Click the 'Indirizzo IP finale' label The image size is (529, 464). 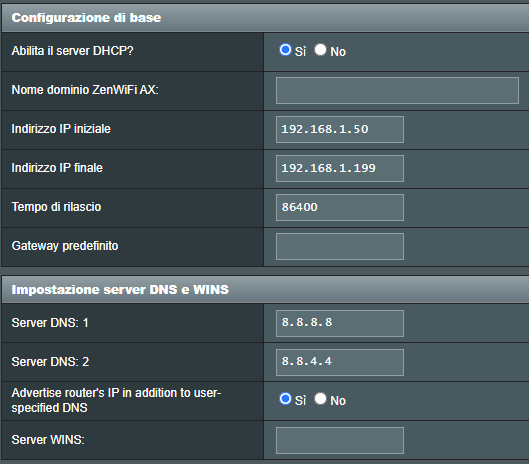coord(57,168)
